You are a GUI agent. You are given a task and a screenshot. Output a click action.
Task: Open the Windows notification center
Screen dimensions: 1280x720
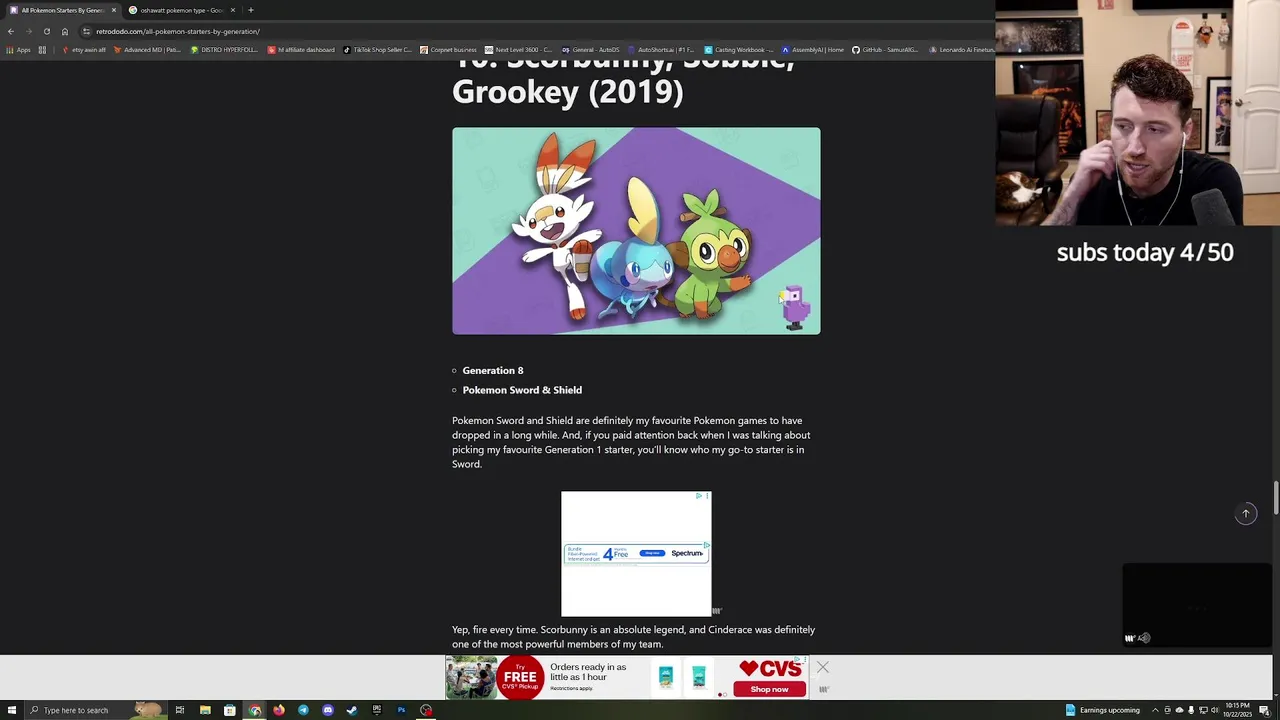click(1265, 710)
